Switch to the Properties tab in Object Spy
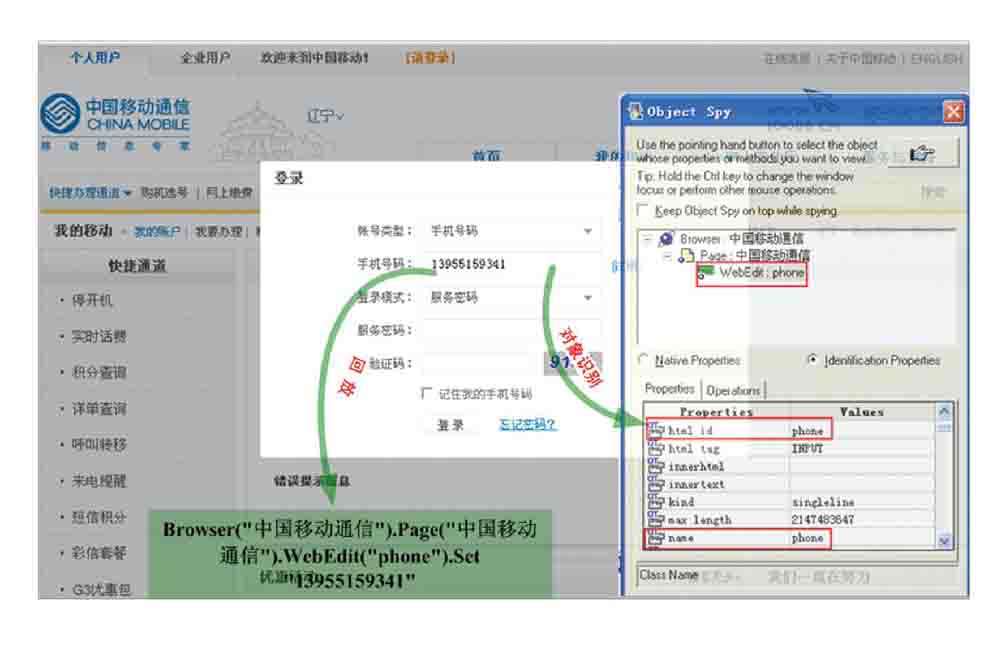 670,389
